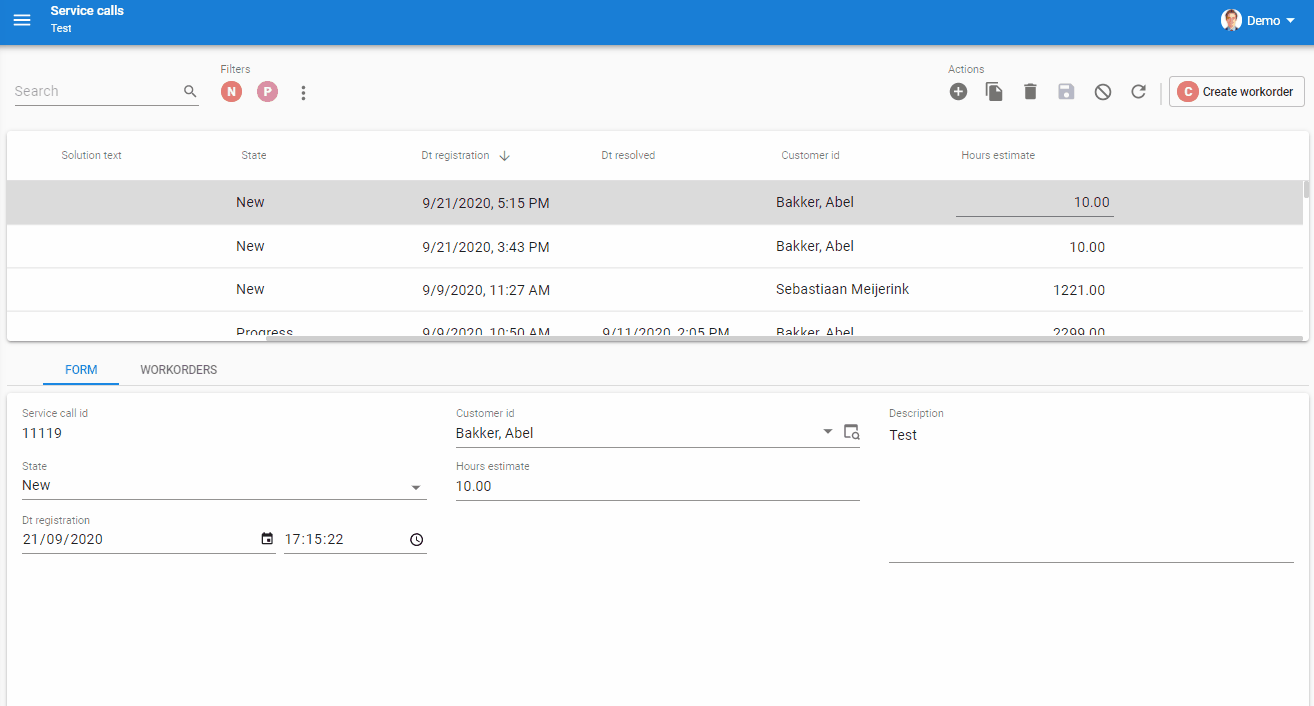Edit the Hours estimate field in the form
Image resolution: width=1314 pixels, height=706 pixels.
pyautogui.click(x=657, y=487)
